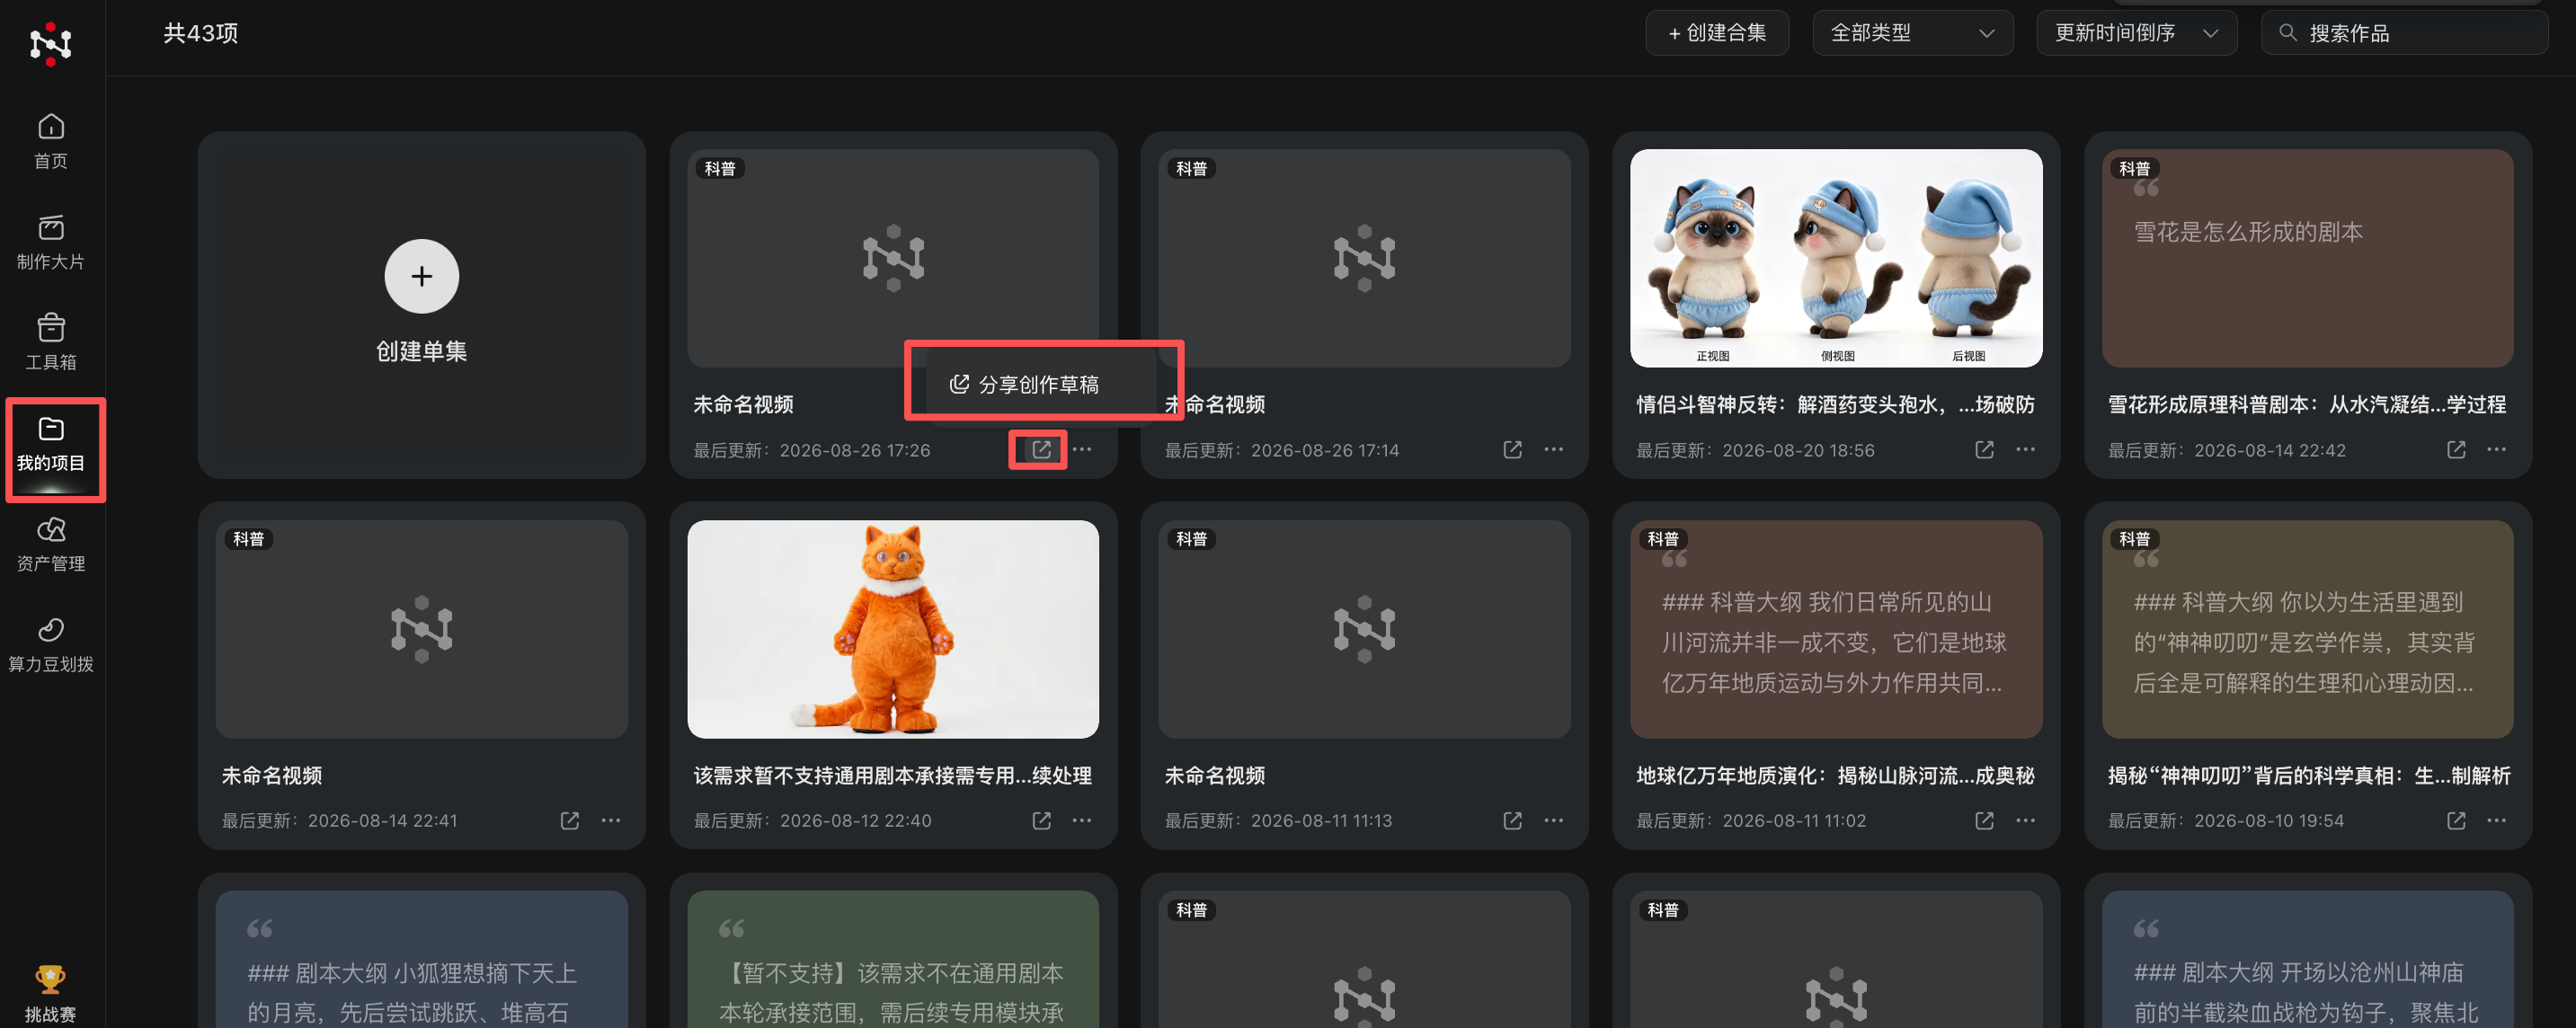
Task: Open the three cats thumbnail
Action: pos(1836,258)
